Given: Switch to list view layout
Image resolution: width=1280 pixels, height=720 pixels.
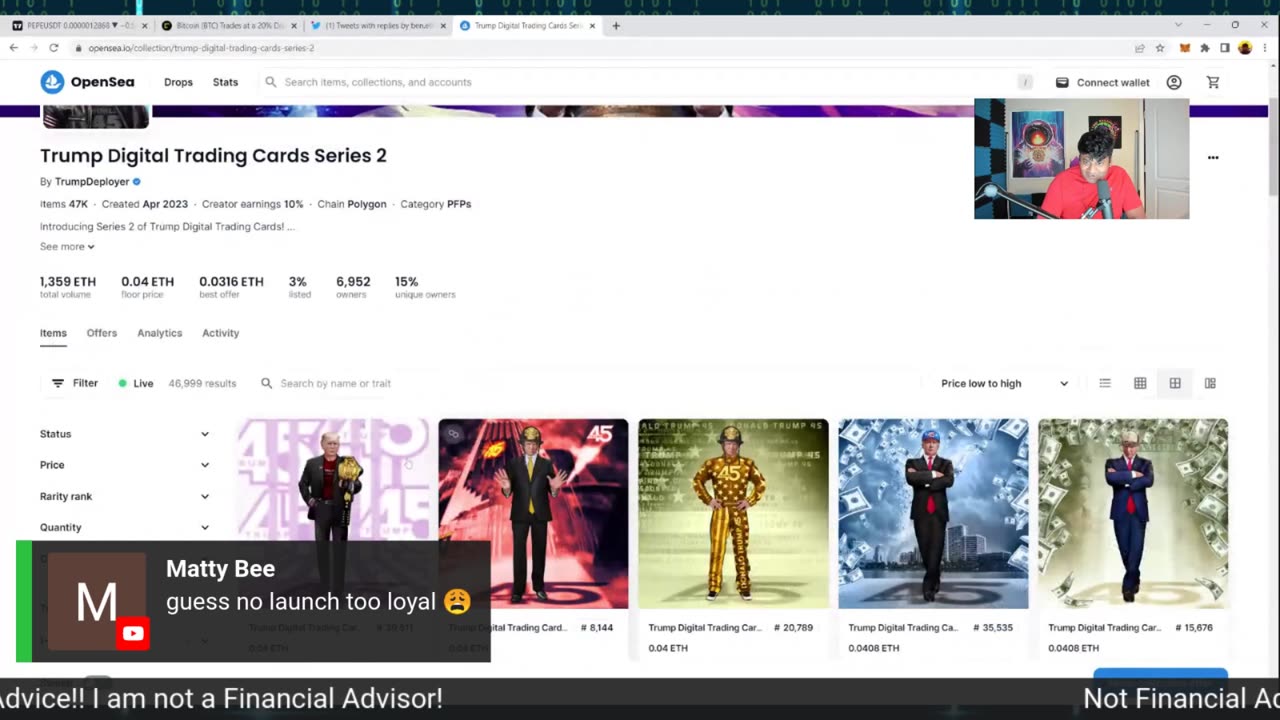Looking at the screenshot, I should pos(1105,383).
